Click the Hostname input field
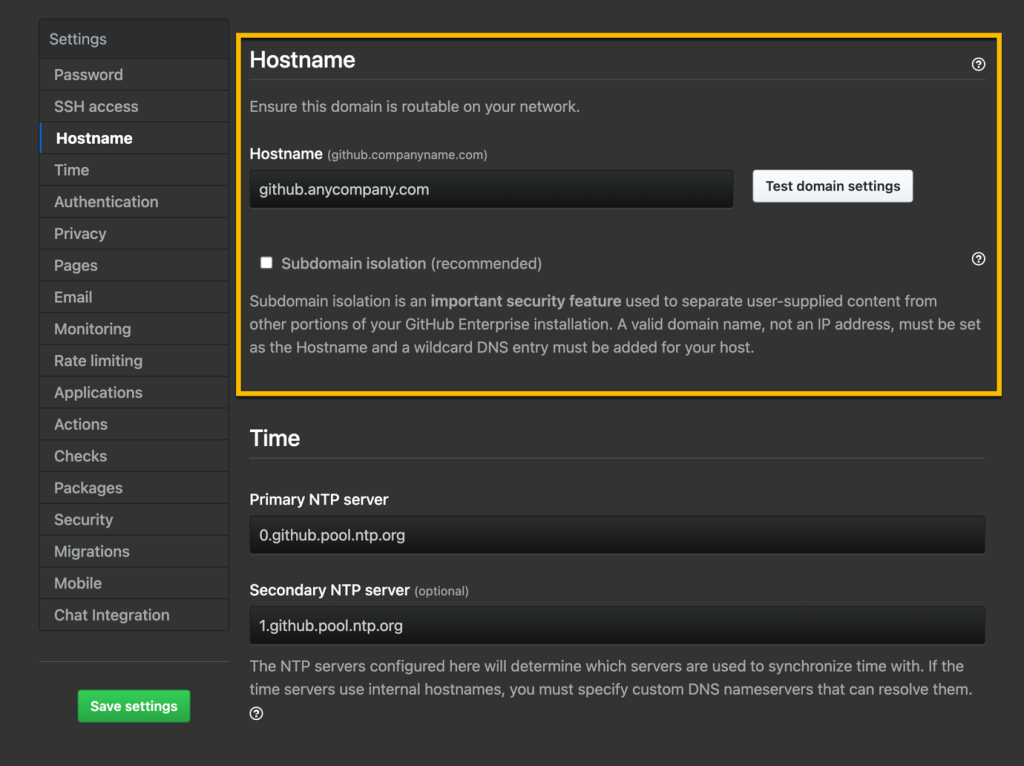The height and width of the screenshot is (766, 1024). coord(491,187)
